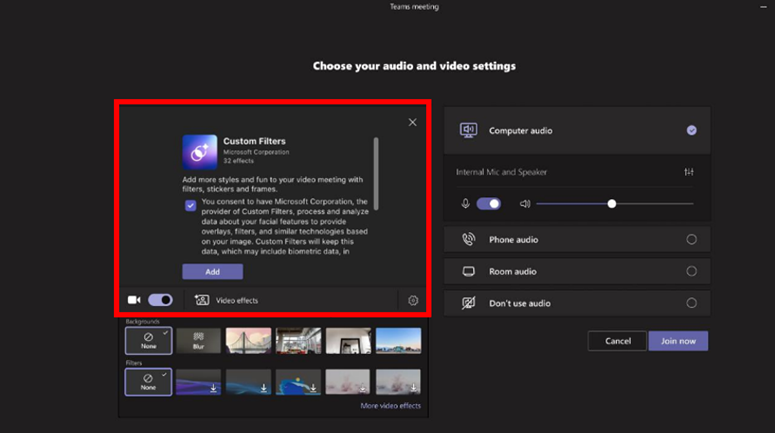Choose the blue sky landscape background
This screenshot has height=433, width=775.
coord(398,341)
